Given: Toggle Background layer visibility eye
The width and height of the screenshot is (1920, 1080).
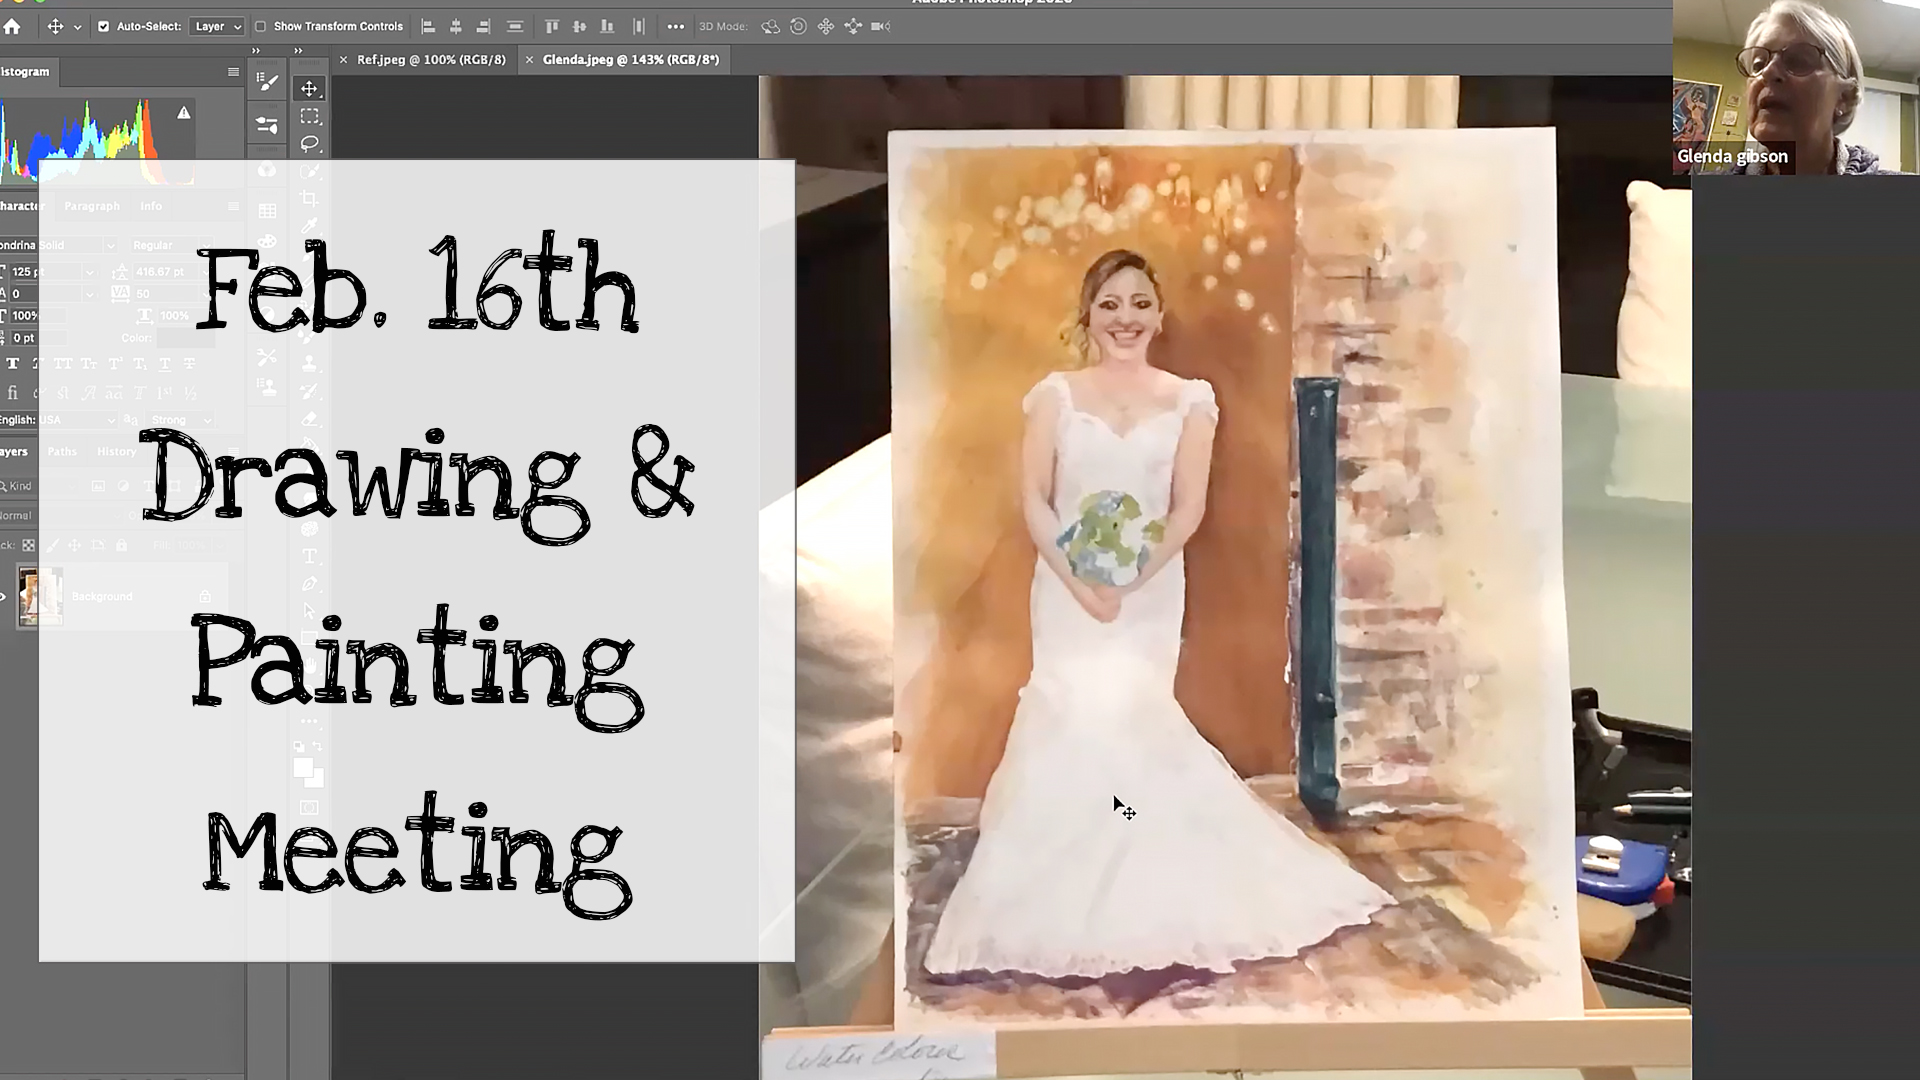Looking at the screenshot, I should pos(3,597).
